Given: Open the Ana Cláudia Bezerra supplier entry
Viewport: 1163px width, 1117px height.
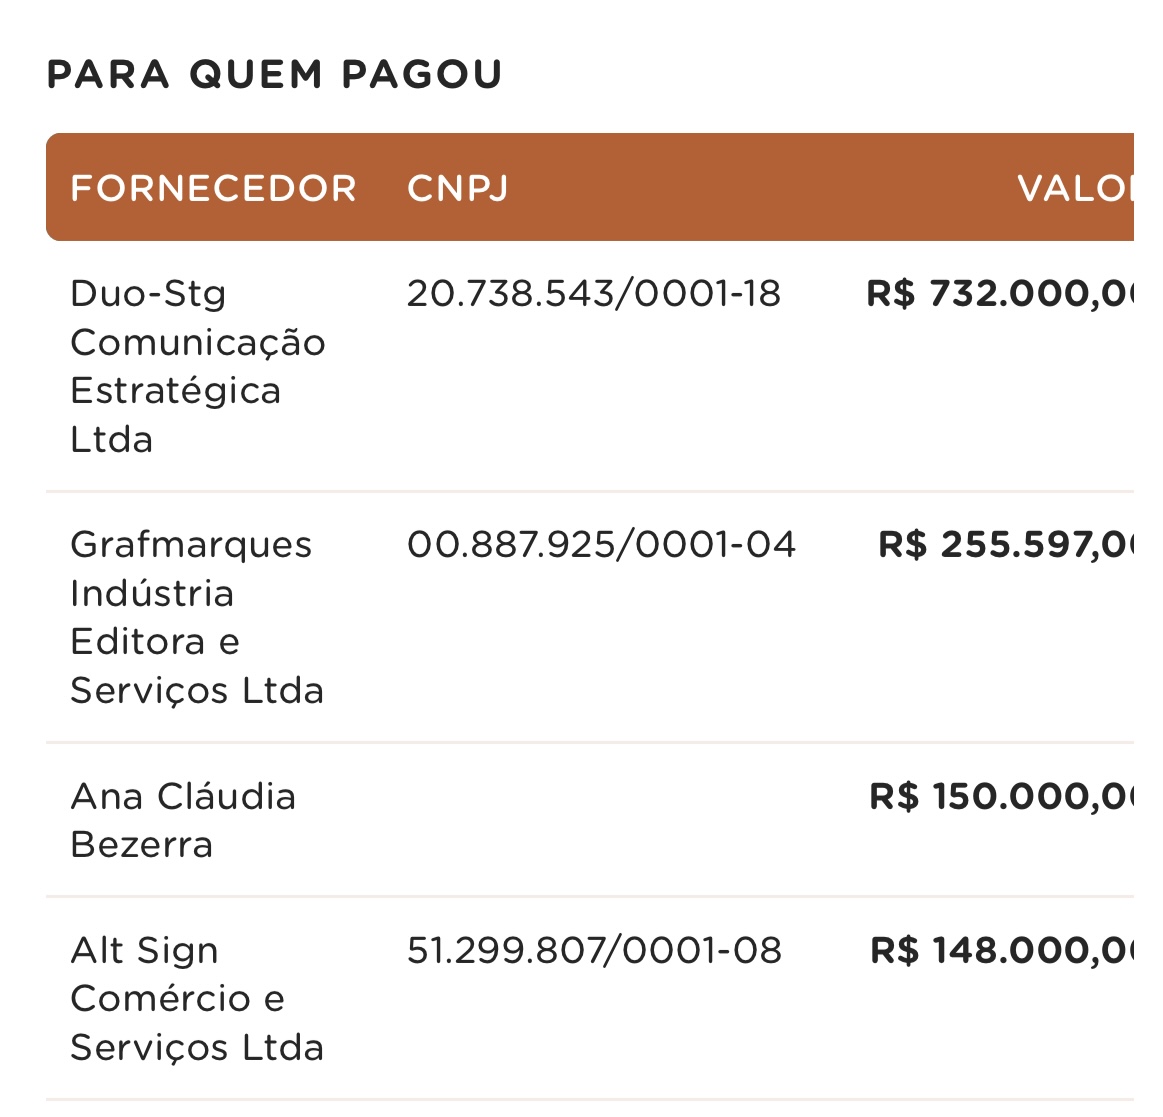Looking at the screenshot, I should 182,821.
